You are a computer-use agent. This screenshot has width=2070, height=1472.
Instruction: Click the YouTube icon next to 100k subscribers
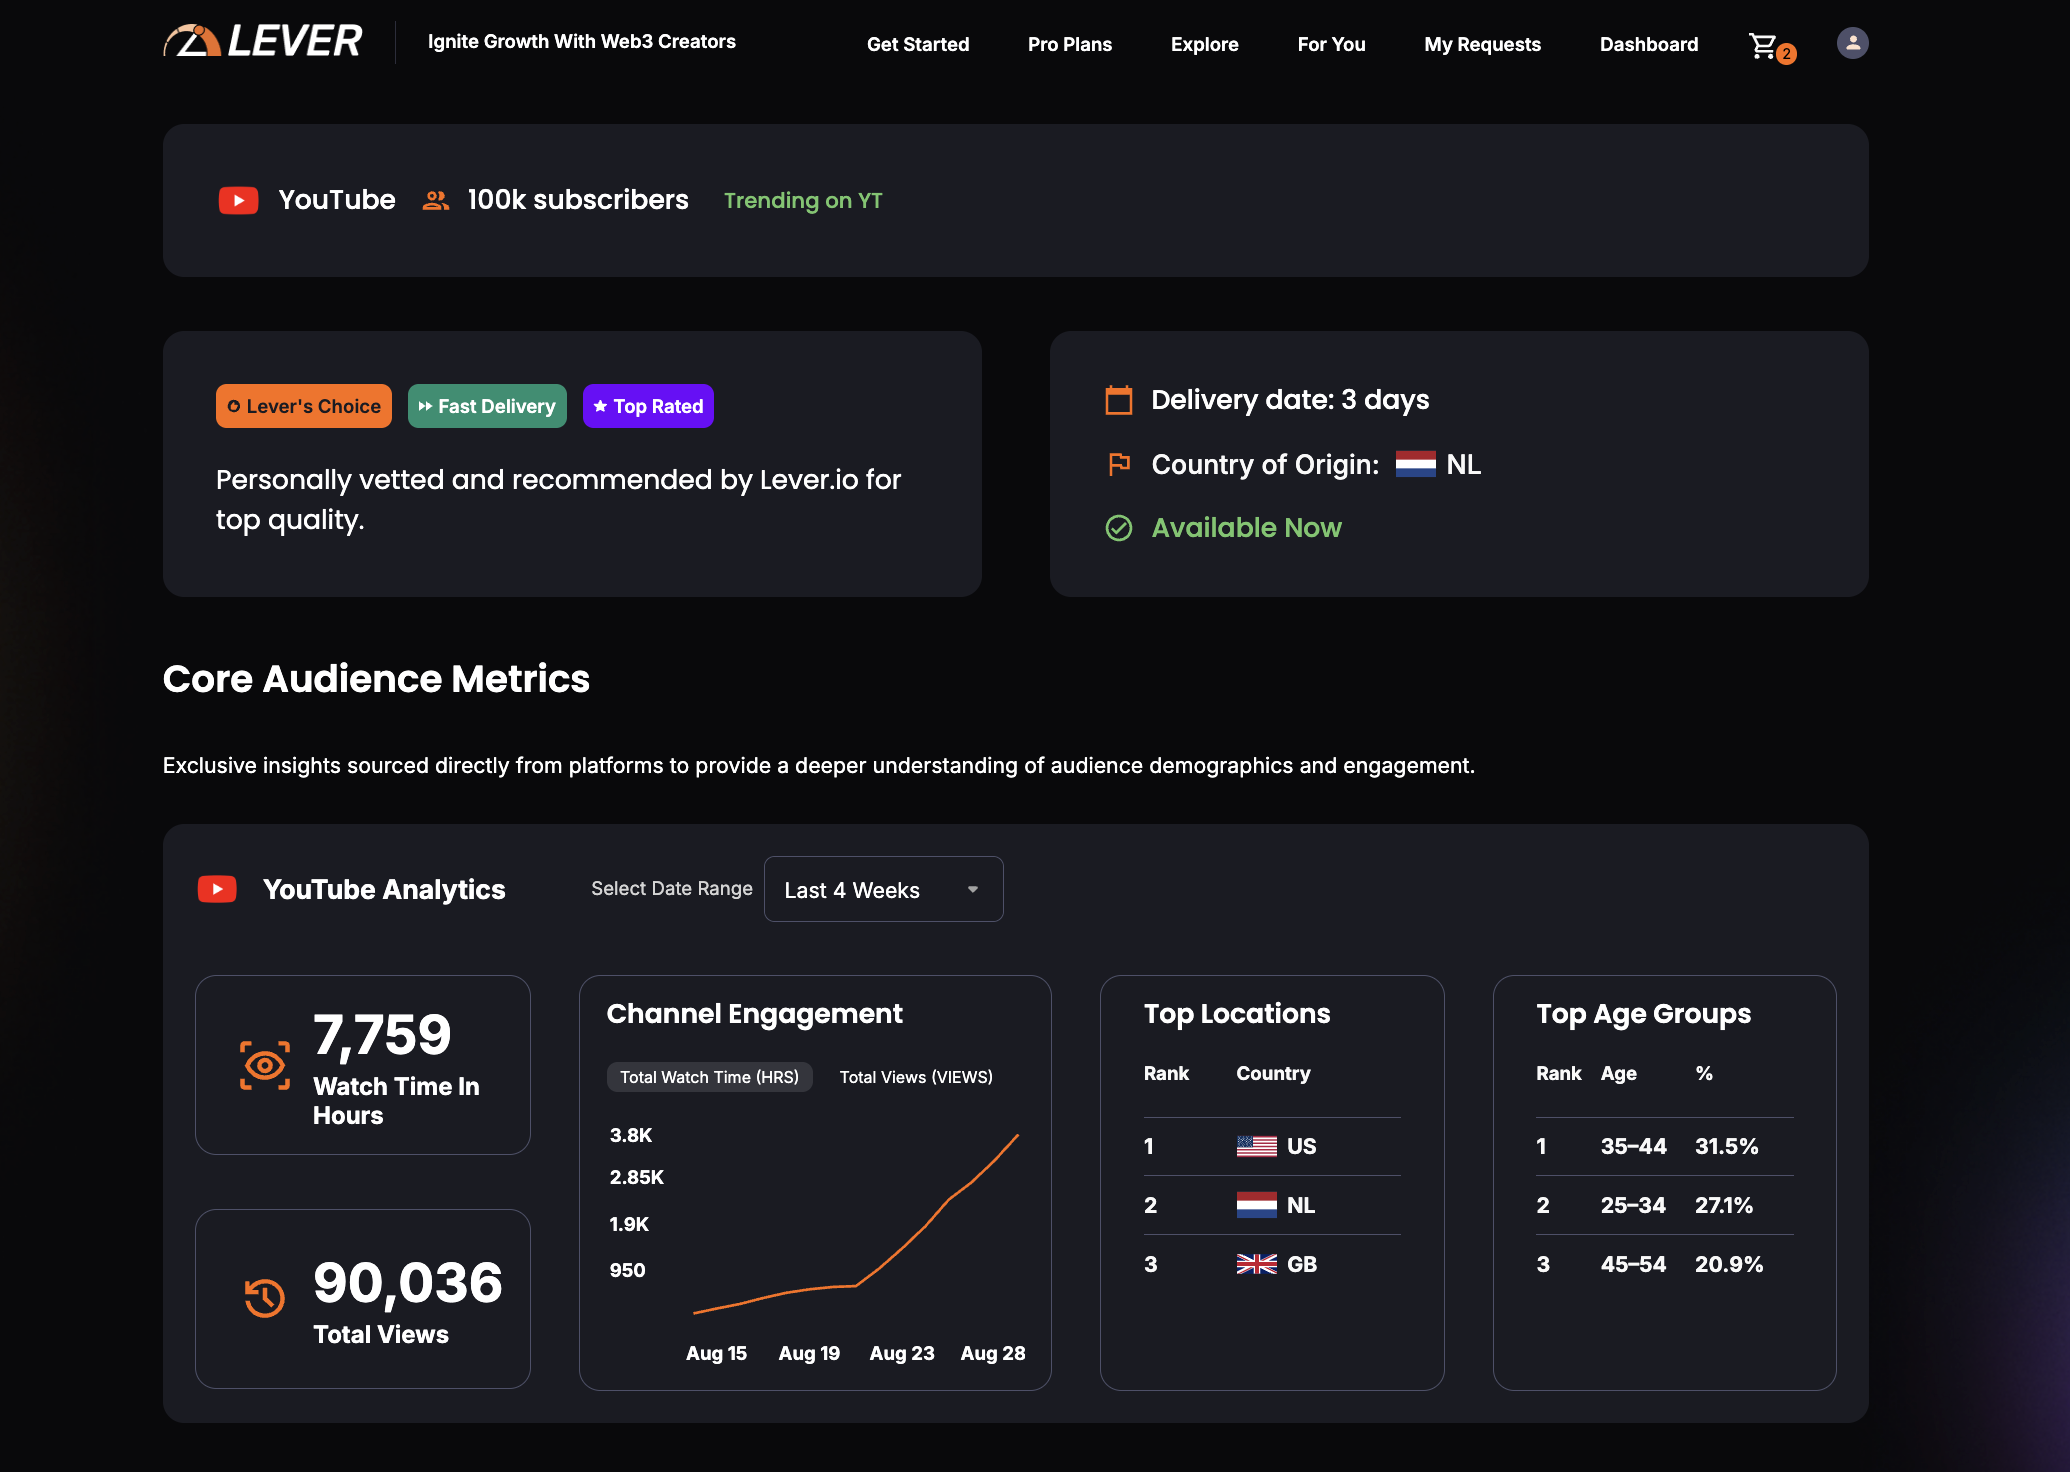pyautogui.click(x=239, y=200)
